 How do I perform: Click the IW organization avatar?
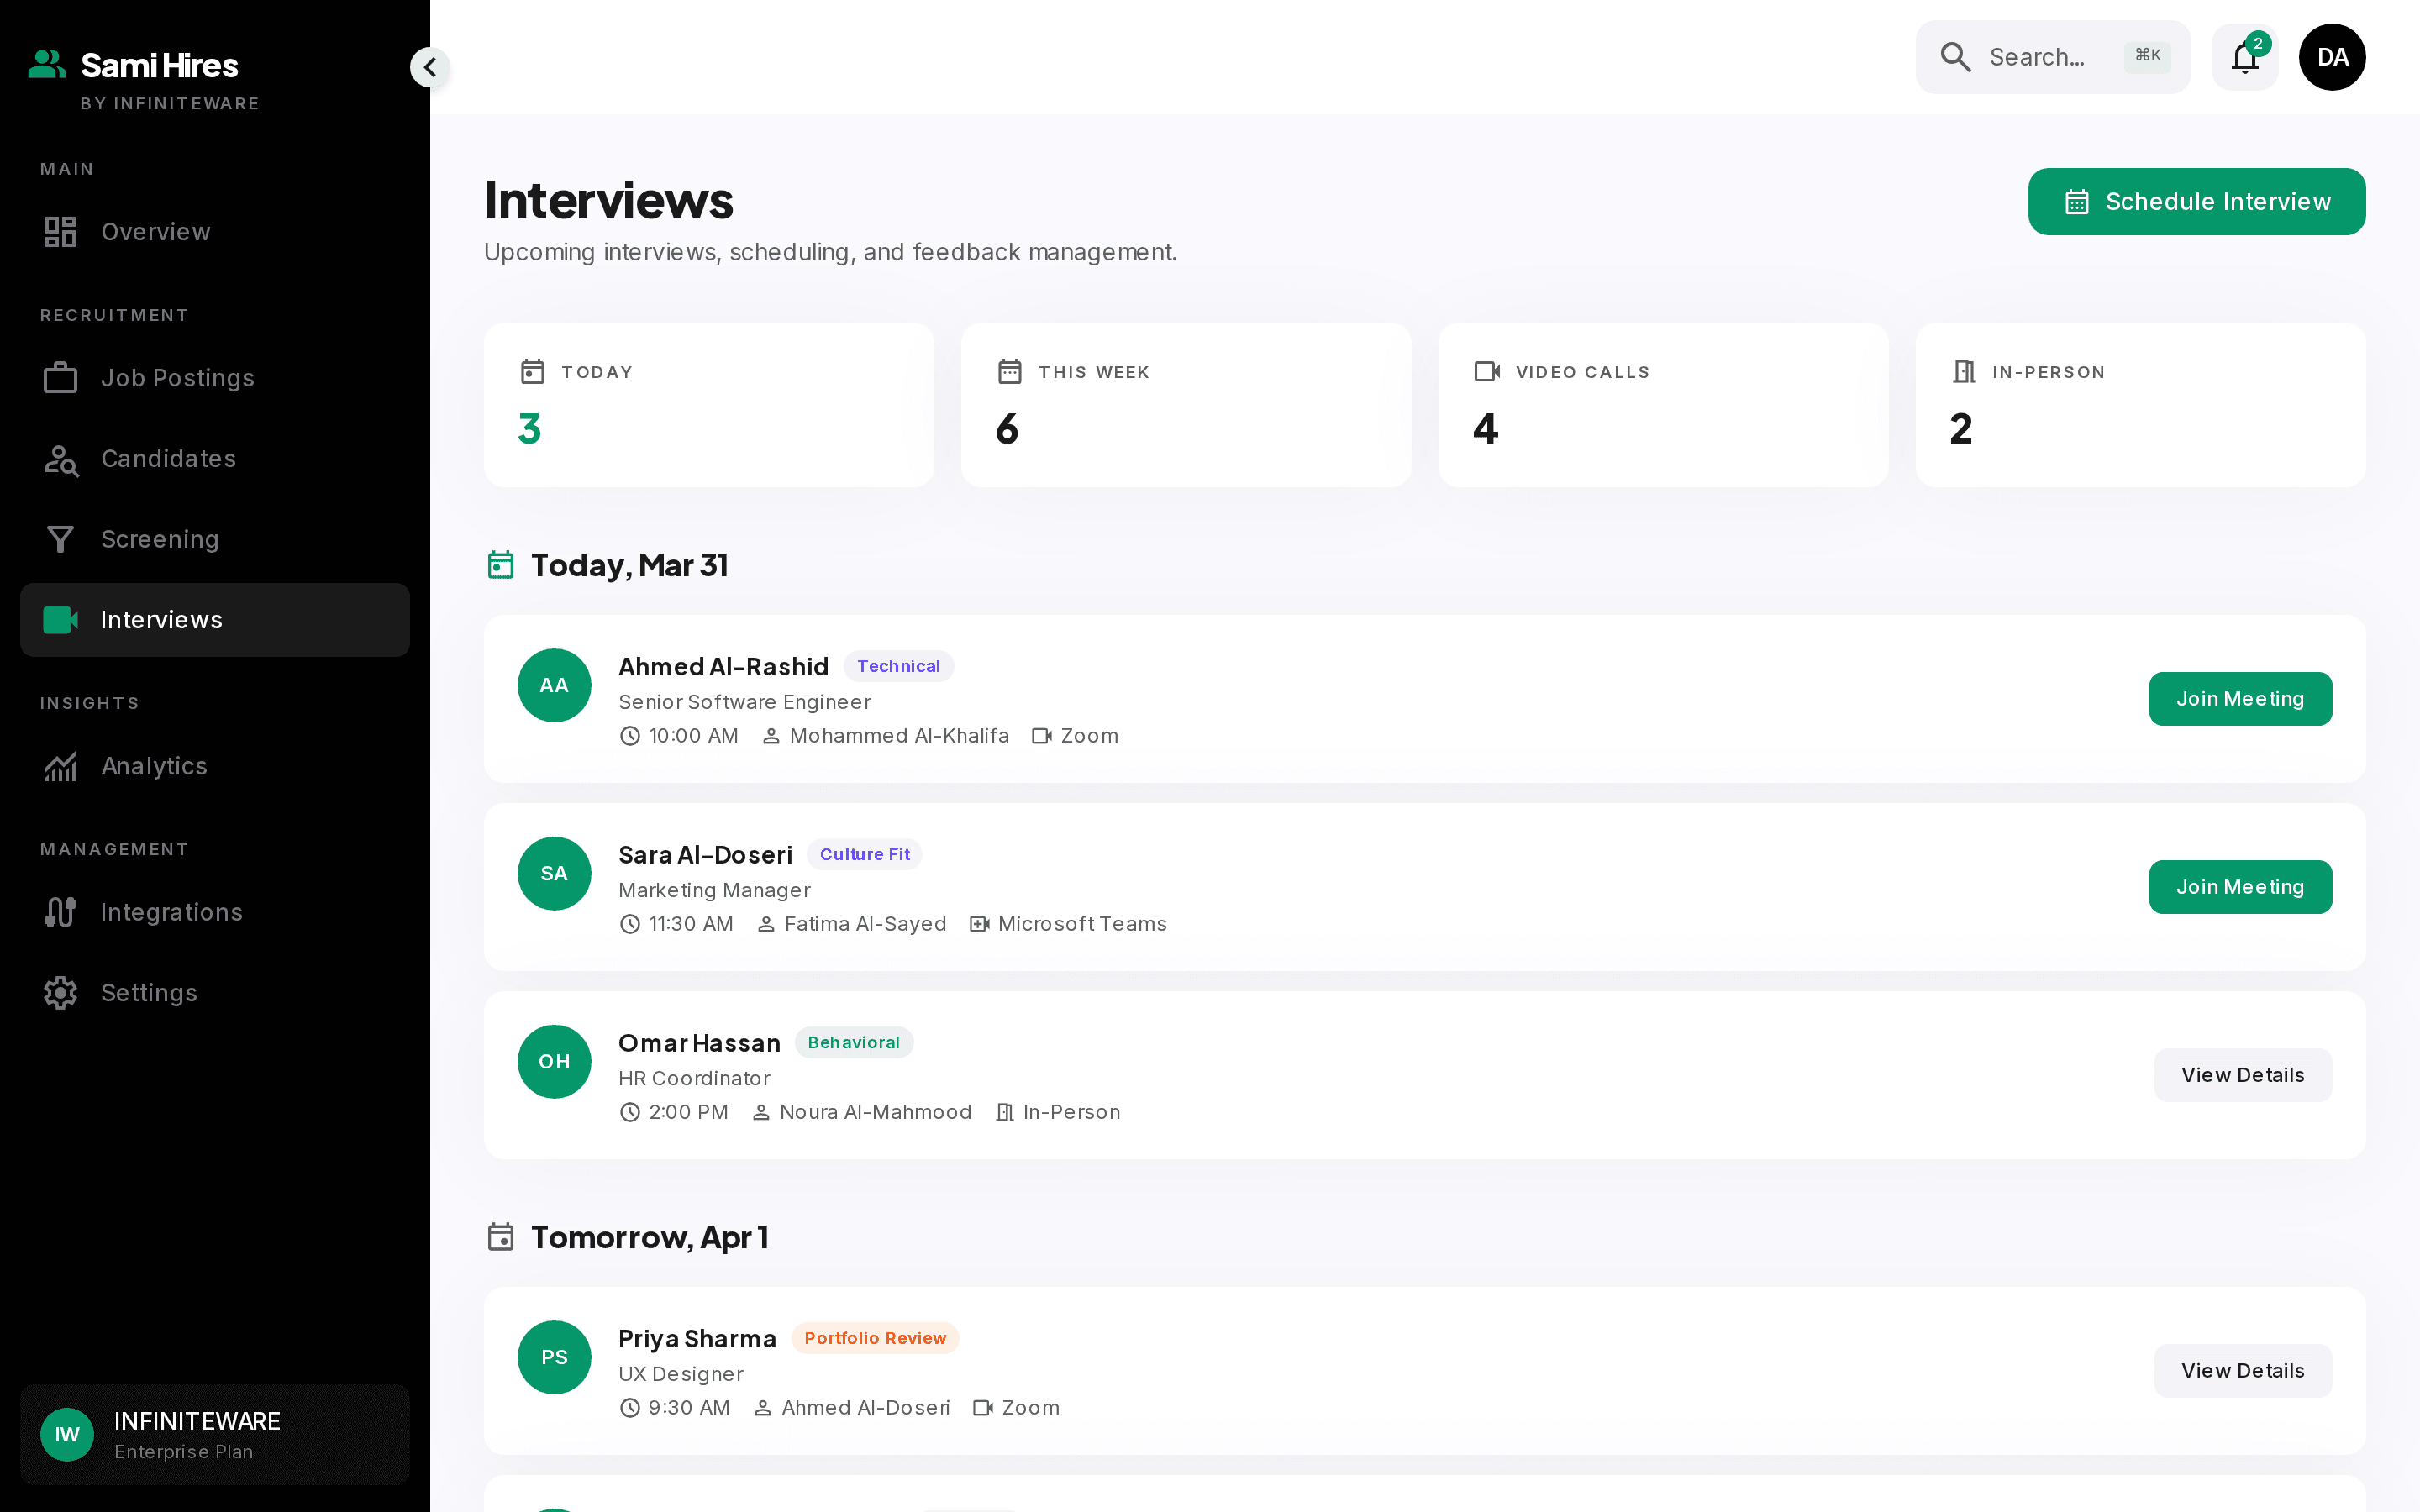[x=67, y=1435]
